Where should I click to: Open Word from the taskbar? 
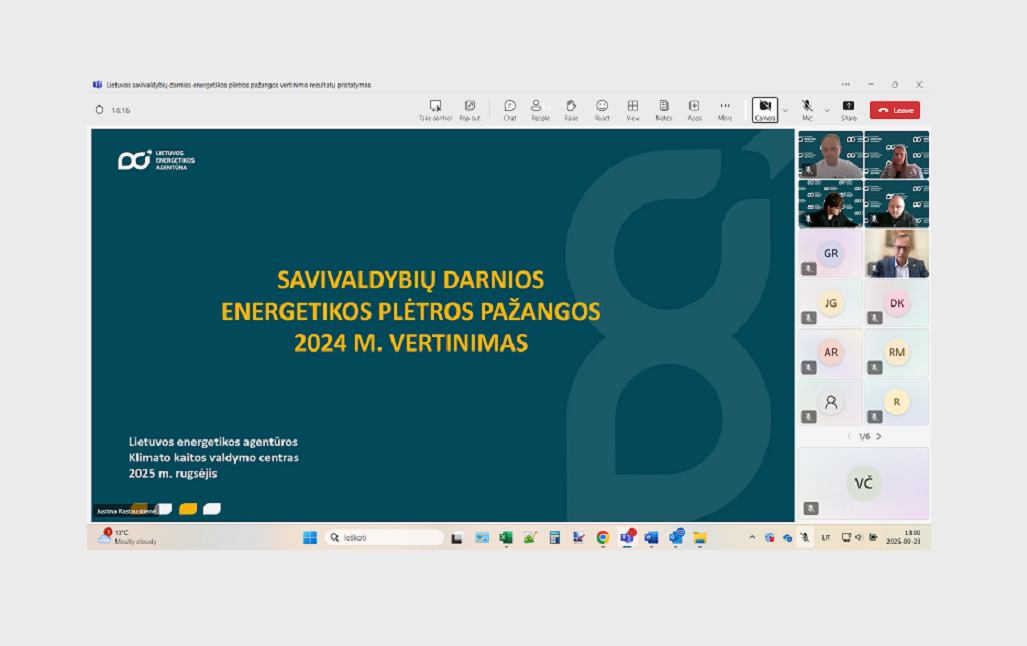click(651, 538)
